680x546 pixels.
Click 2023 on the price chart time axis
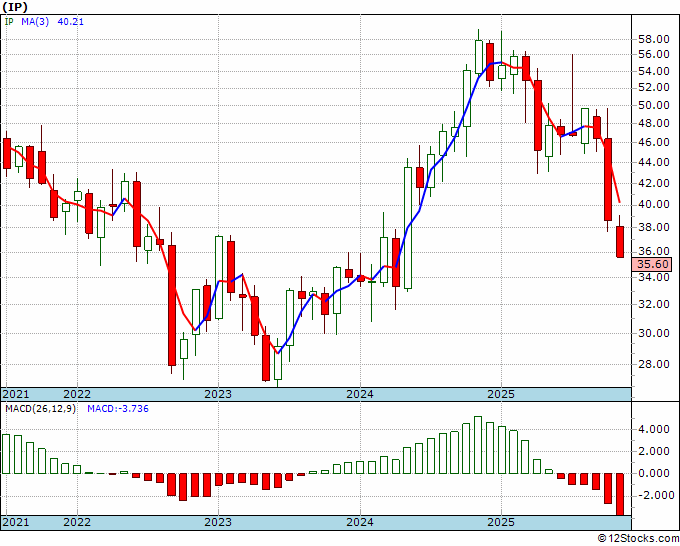(218, 394)
